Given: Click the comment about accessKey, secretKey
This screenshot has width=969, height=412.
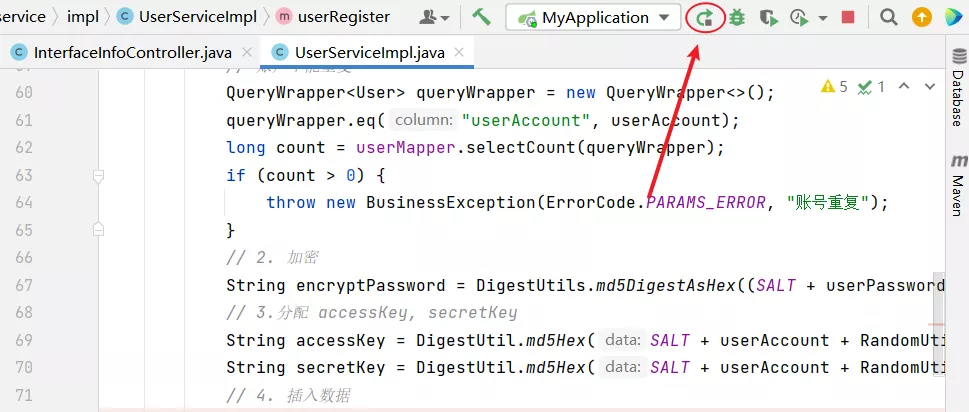Looking at the screenshot, I should click(x=371, y=313).
